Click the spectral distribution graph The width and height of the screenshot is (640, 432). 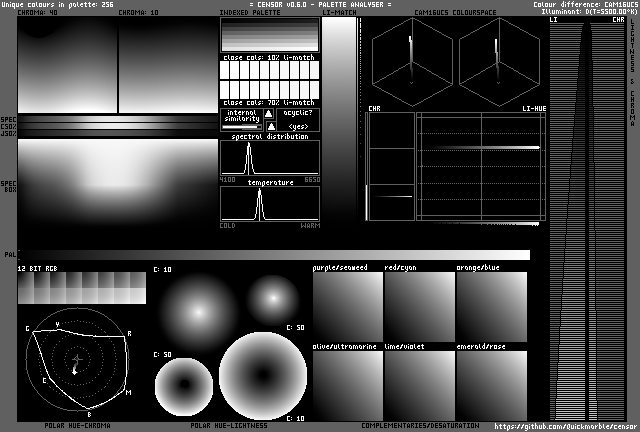coord(270,158)
